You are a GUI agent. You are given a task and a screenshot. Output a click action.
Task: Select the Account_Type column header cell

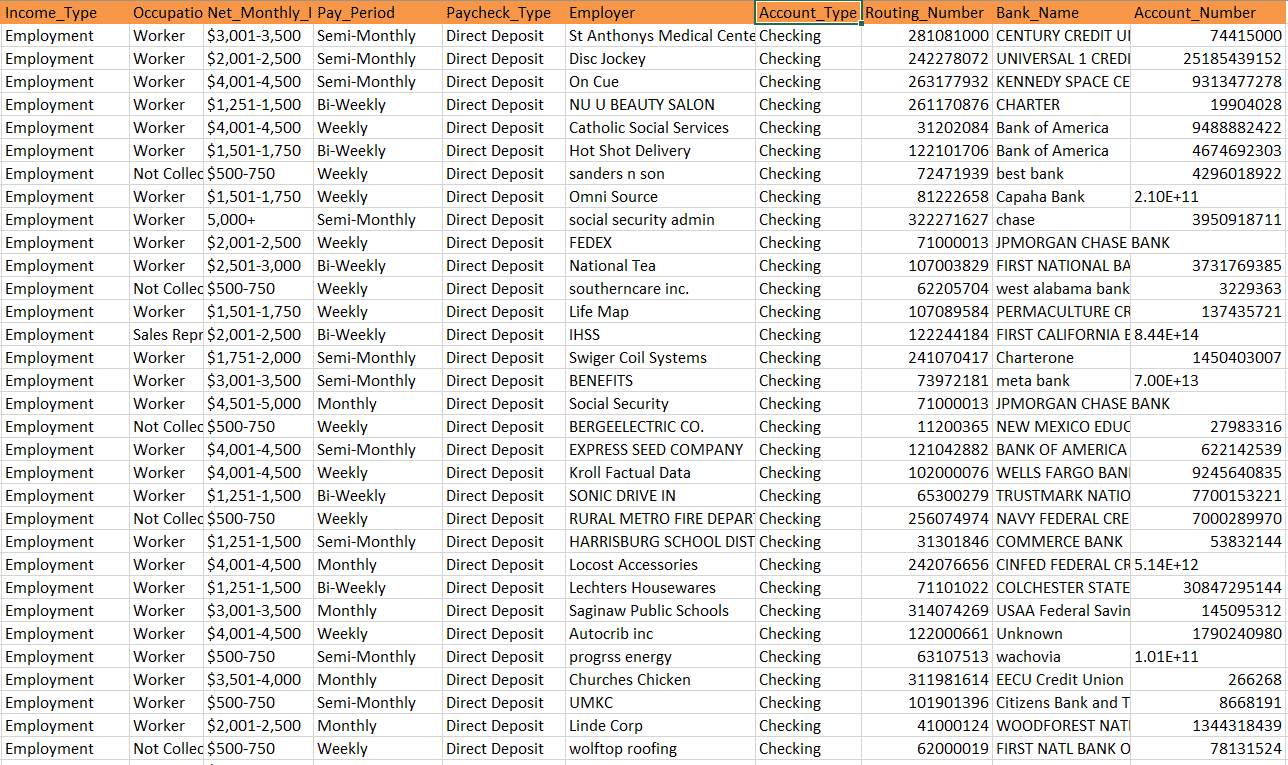[x=808, y=13]
